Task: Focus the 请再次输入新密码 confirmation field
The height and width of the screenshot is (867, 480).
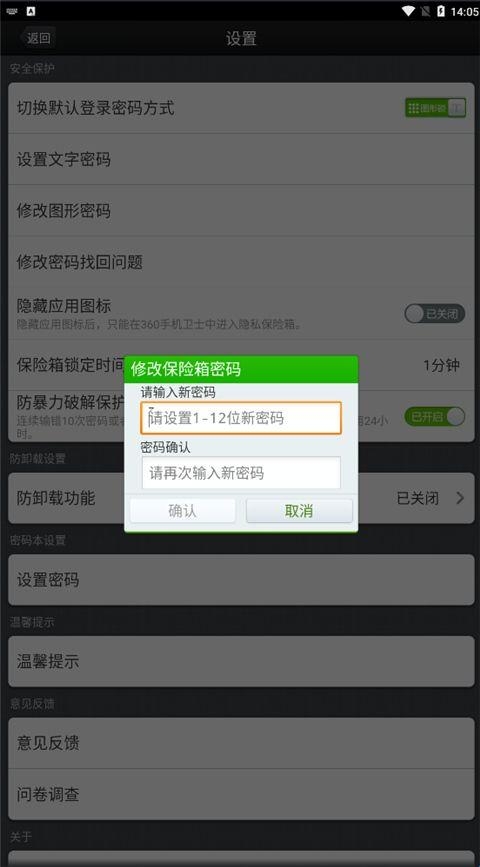Action: tap(241, 473)
